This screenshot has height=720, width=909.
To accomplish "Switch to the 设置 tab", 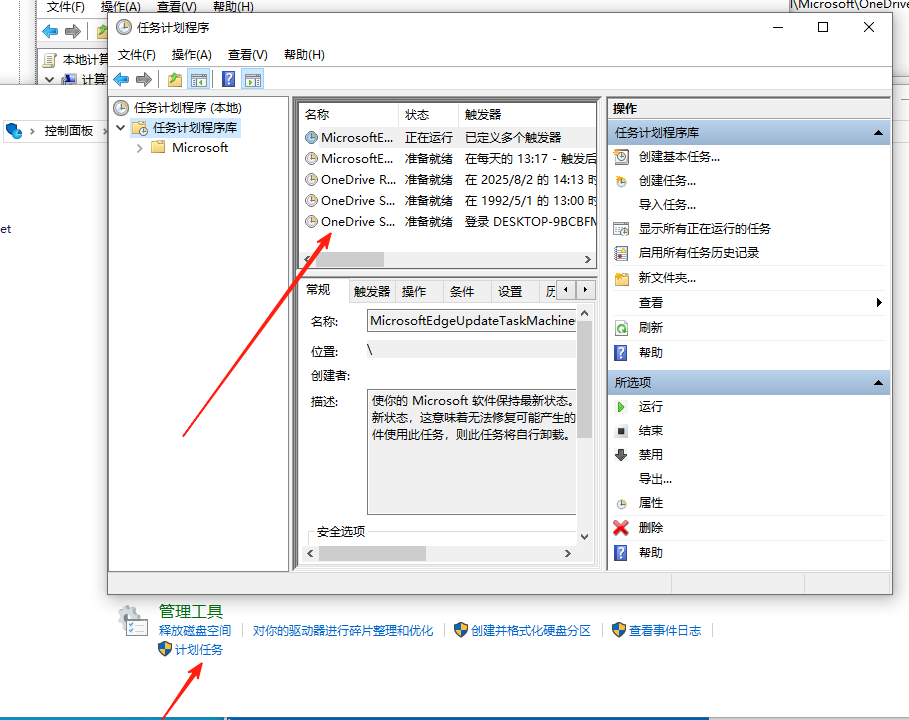I will point(510,291).
